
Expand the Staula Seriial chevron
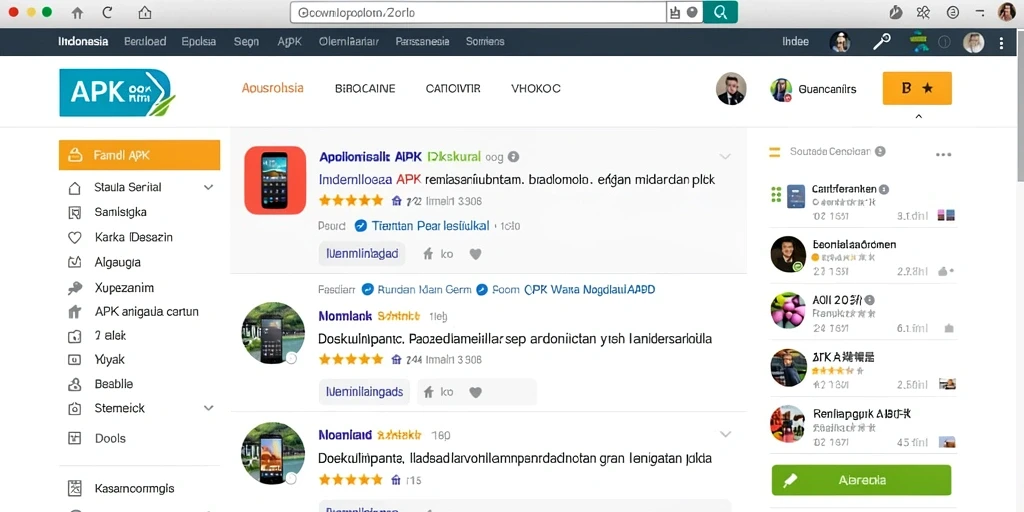click(x=208, y=187)
